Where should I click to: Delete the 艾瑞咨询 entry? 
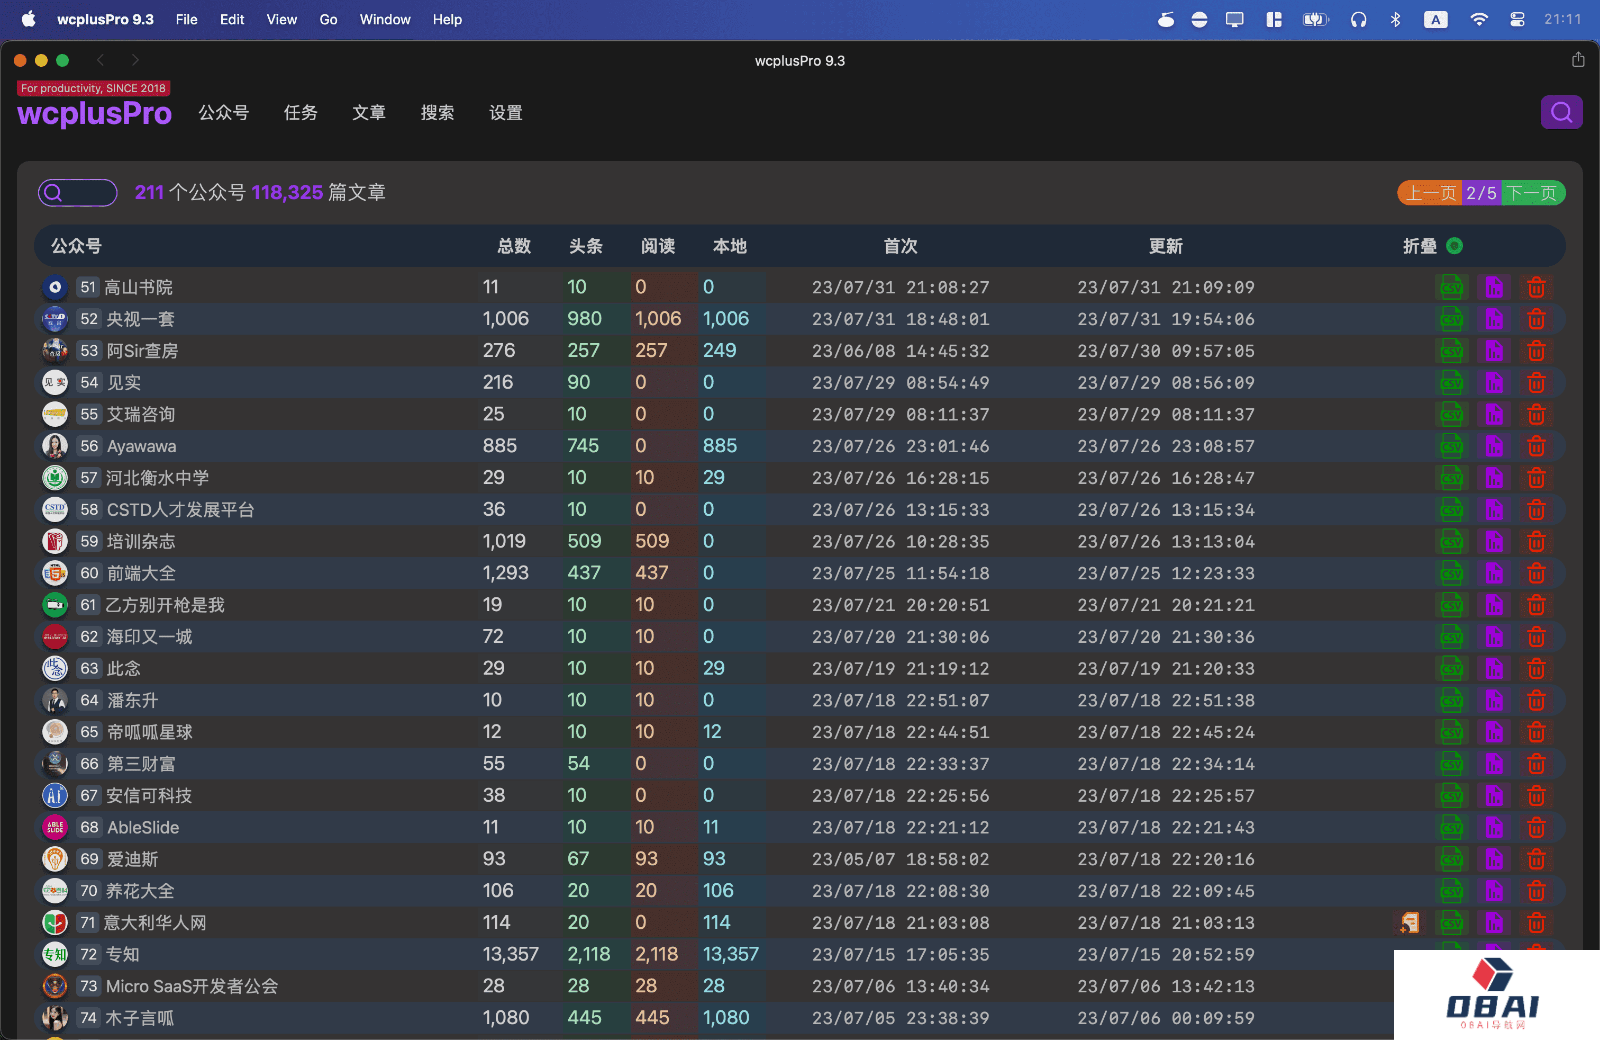(x=1536, y=415)
